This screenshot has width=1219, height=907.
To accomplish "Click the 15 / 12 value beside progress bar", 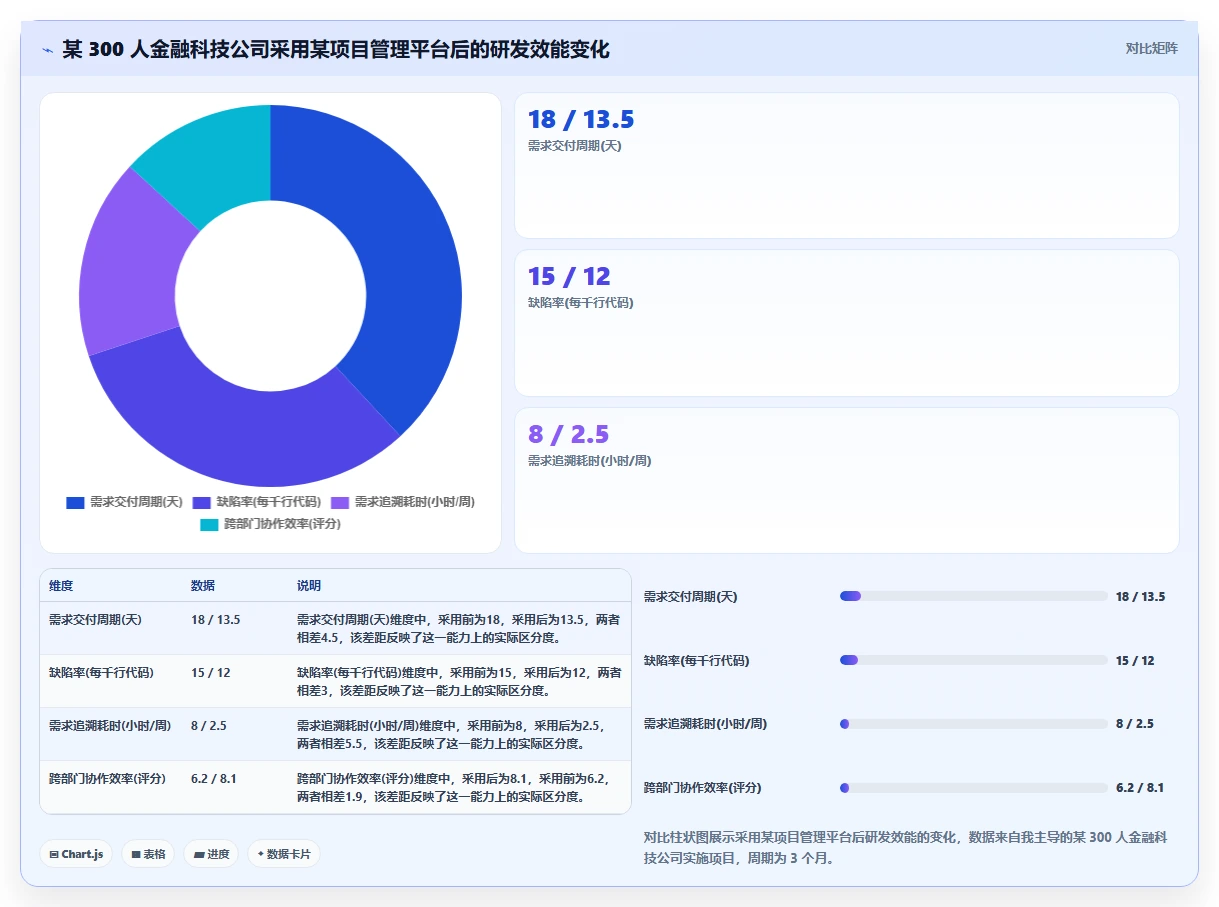I will (1135, 660).
